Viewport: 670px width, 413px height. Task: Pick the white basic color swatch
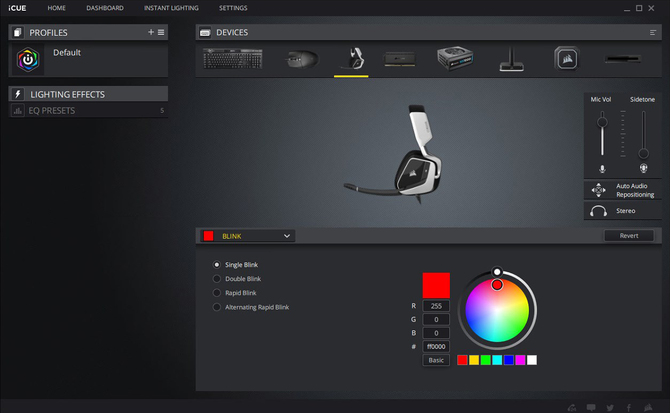pyautogui.click(x=532, y=360)
